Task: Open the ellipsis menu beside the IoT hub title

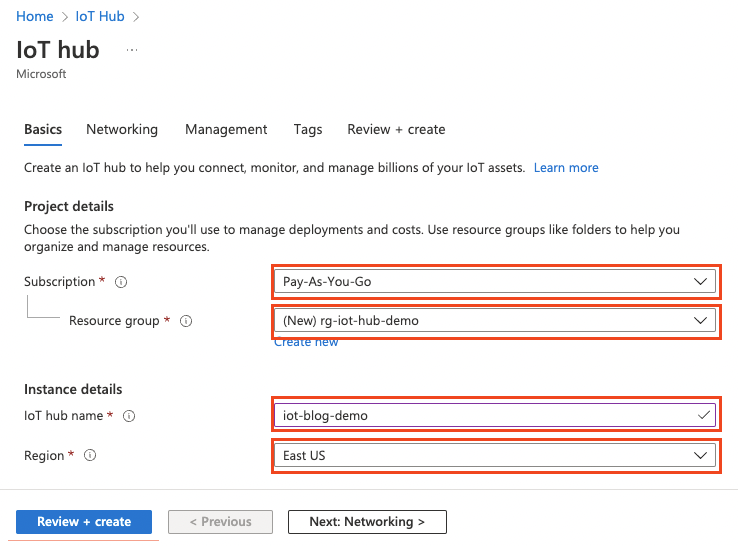Action: click(132, 49)
